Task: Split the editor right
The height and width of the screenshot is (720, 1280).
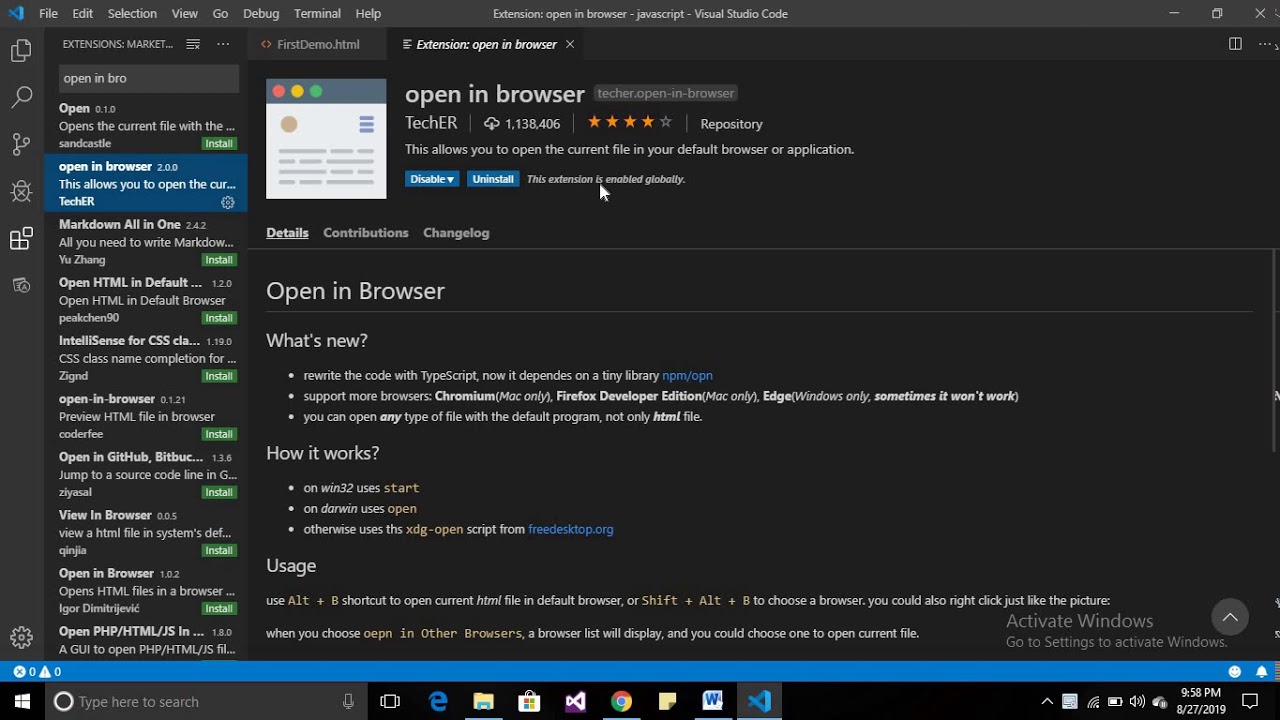Action: click(x=1235, y=44)
